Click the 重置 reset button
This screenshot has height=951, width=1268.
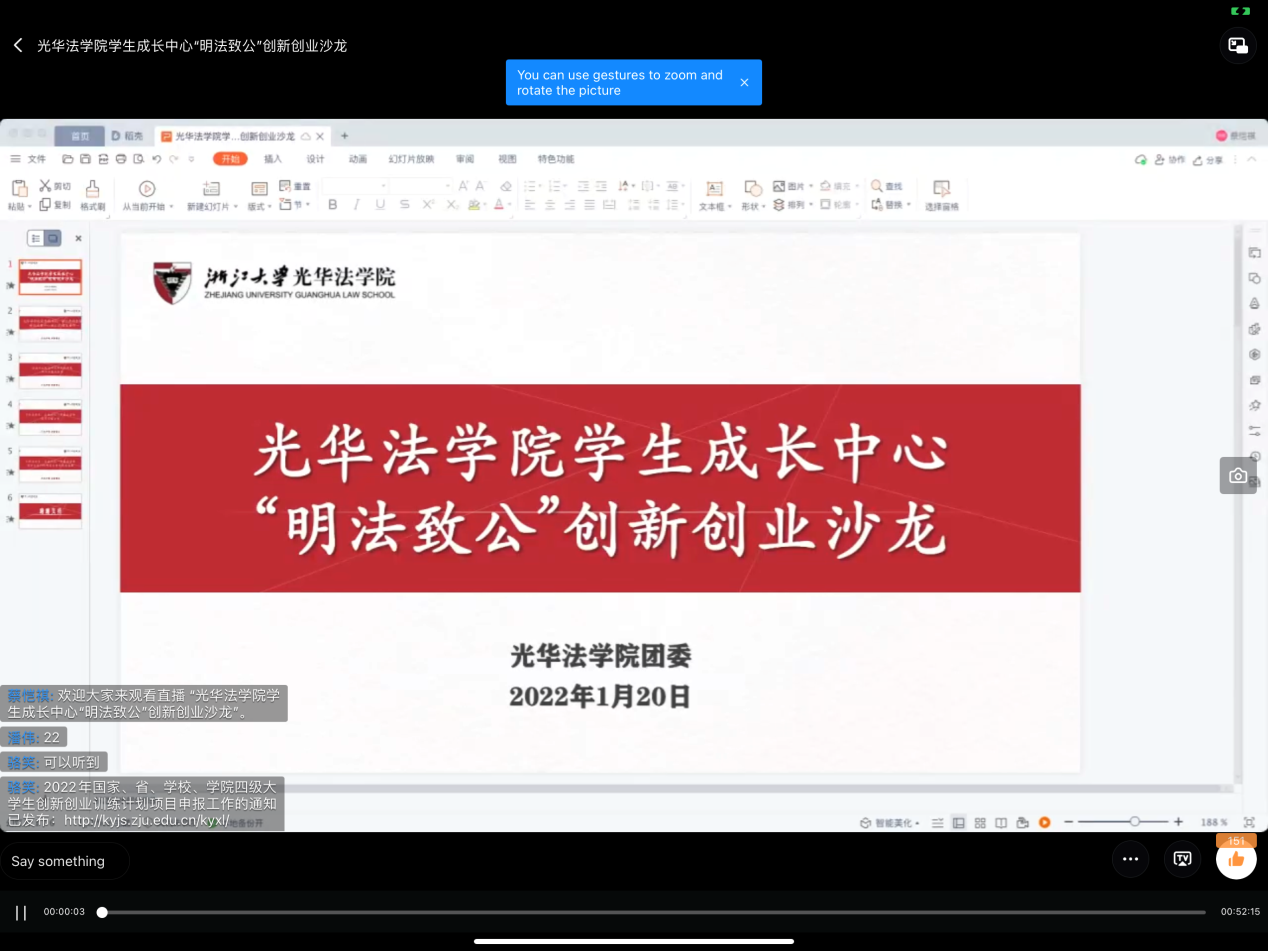[x=295, y=186]
